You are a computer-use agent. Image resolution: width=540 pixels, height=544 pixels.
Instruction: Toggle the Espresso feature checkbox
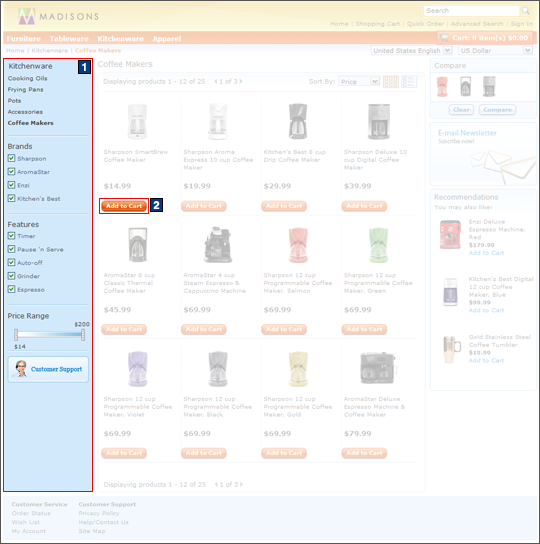(11, 289)
